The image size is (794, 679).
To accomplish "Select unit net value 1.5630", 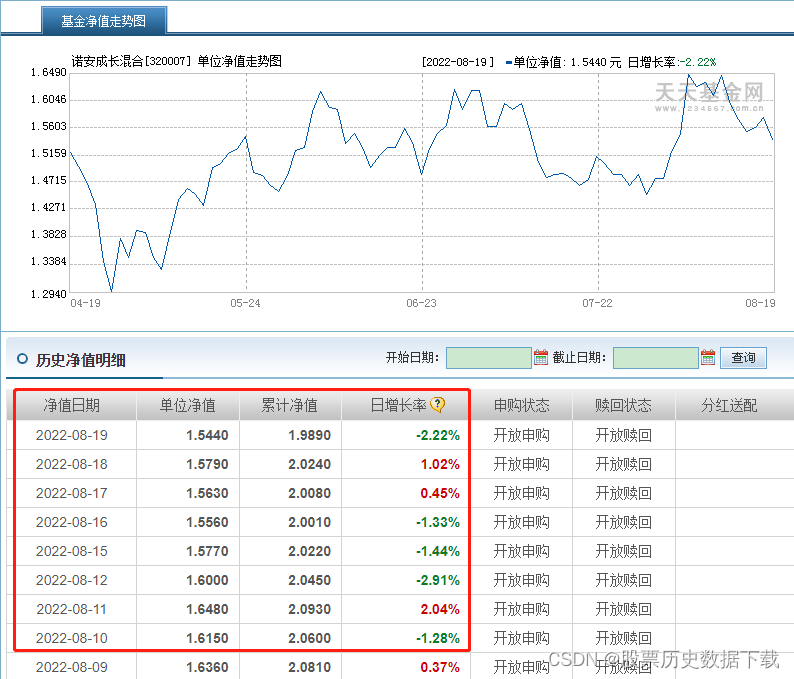I will (x=207, y=493).
